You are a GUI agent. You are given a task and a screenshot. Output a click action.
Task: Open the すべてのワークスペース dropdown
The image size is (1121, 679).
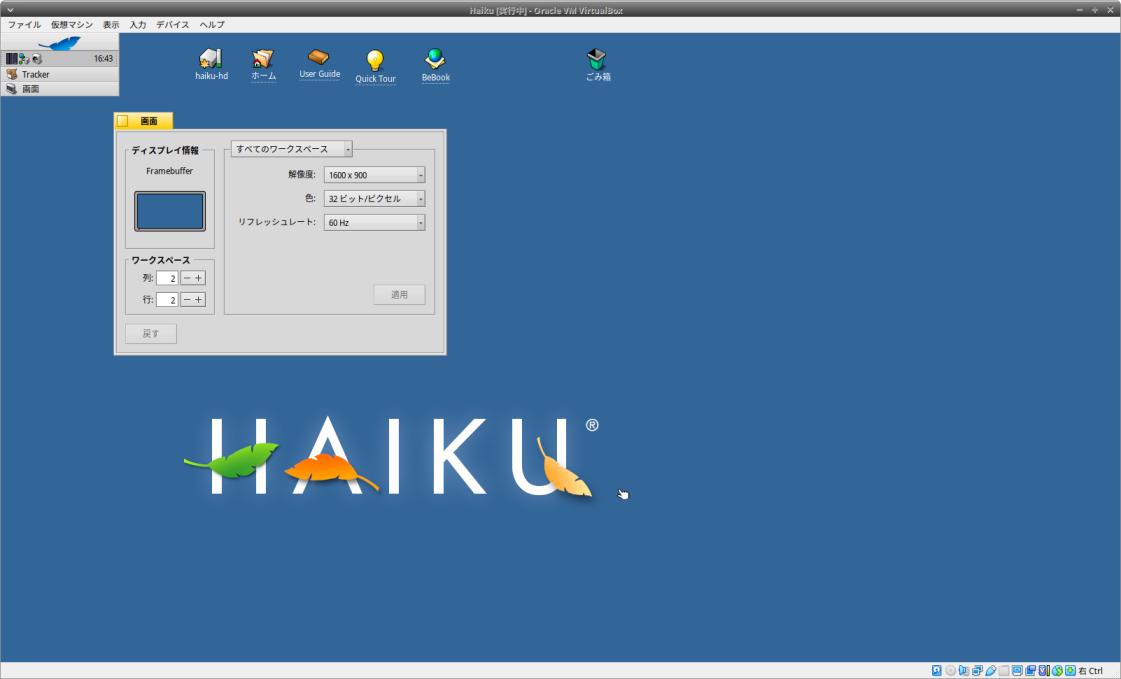point(291,149)
